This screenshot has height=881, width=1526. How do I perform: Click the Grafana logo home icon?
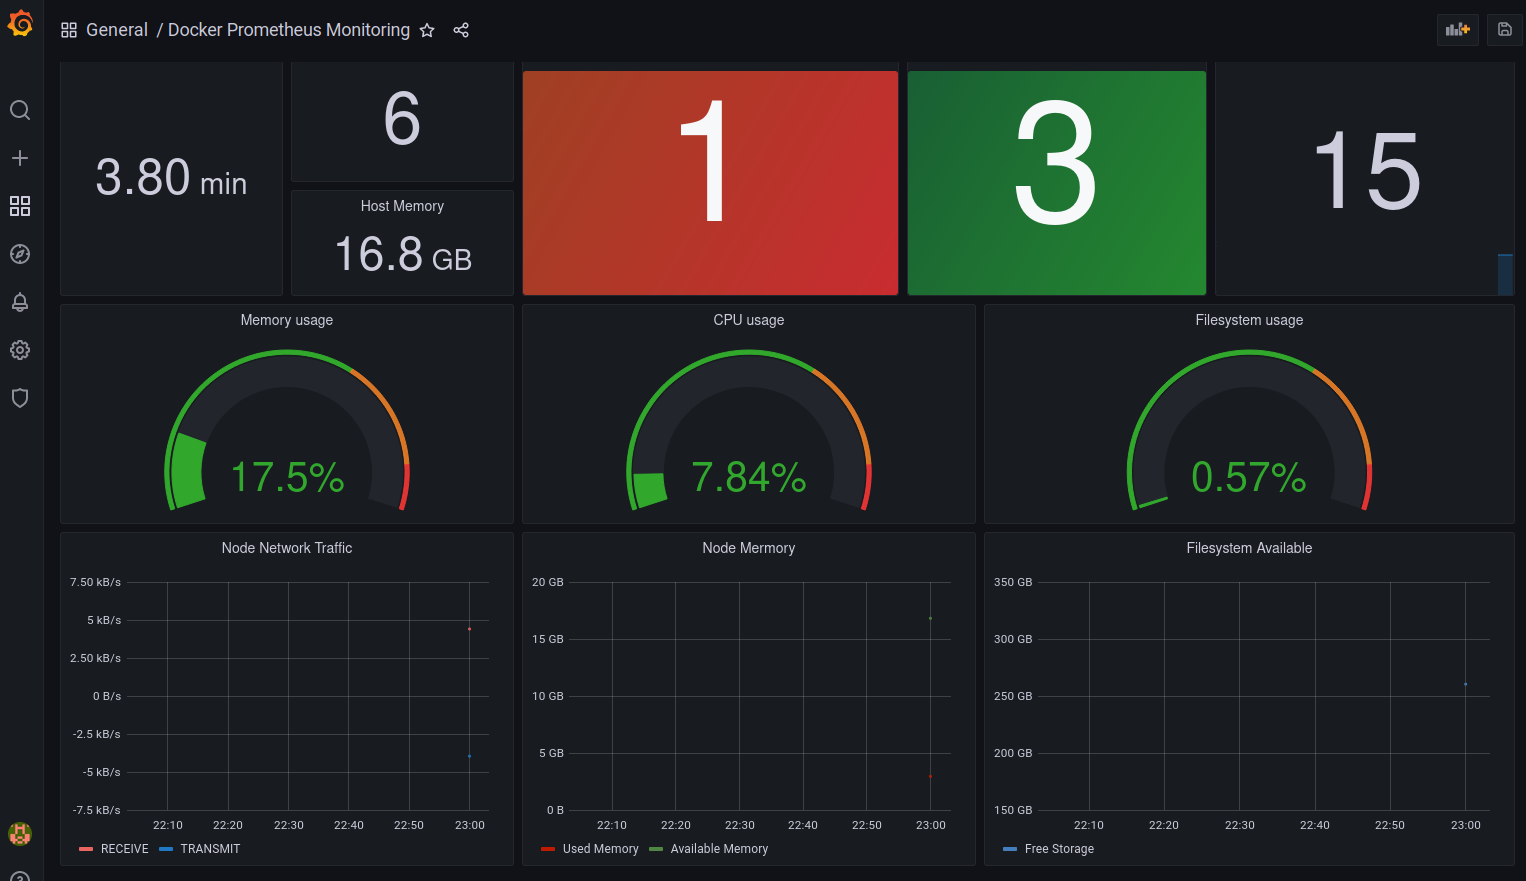[x=20, y=23]
